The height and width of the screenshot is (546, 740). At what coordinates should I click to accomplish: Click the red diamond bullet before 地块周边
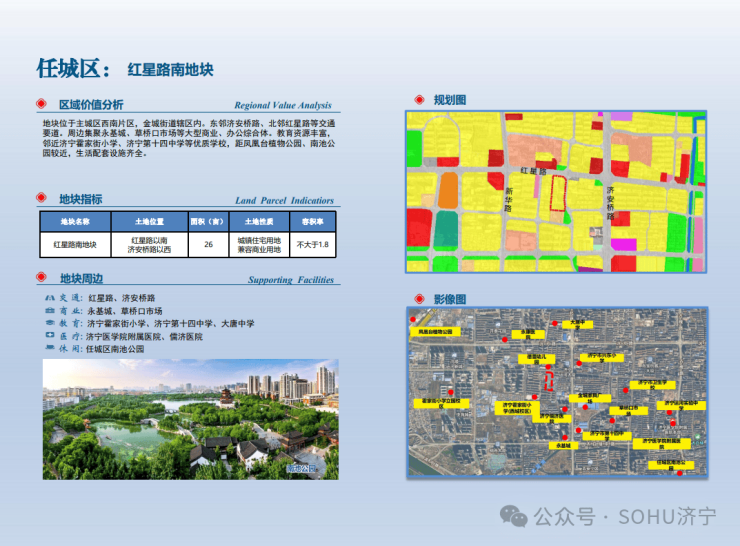[42, 277]
